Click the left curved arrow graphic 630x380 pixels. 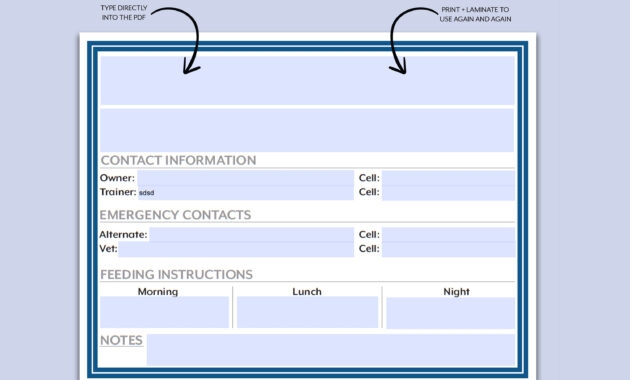click(x=179, y=40)
